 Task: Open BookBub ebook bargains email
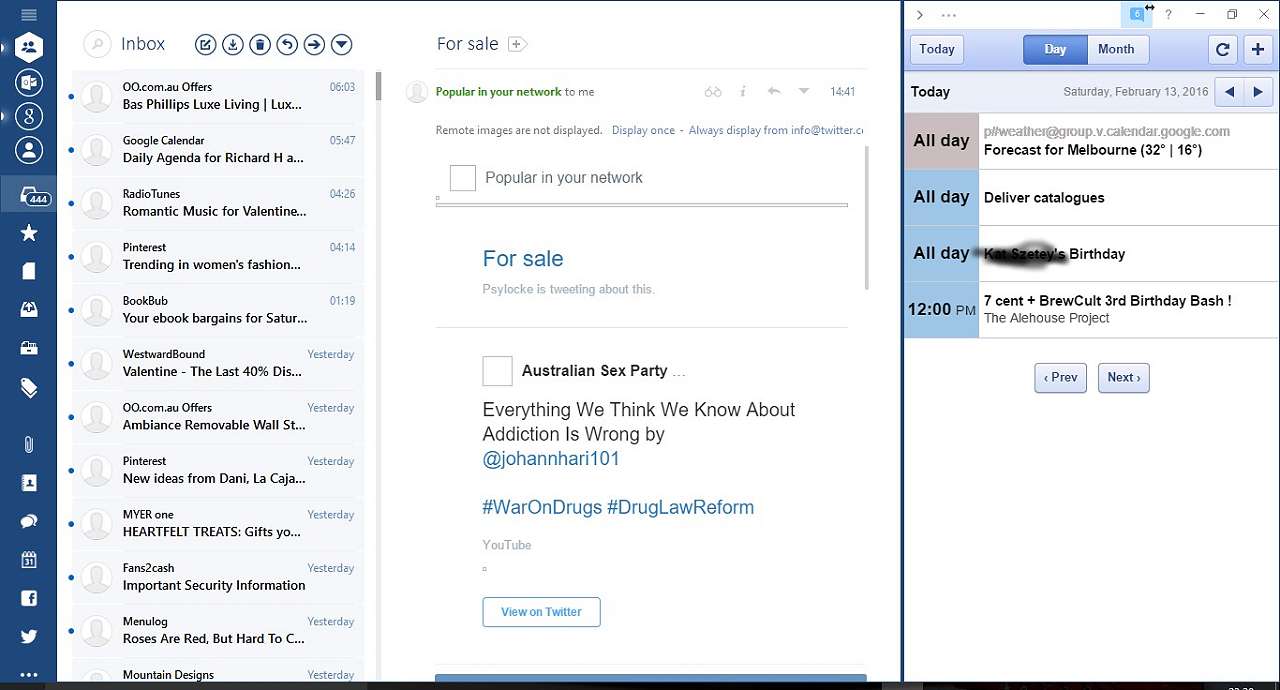click(x=217, y=310)
